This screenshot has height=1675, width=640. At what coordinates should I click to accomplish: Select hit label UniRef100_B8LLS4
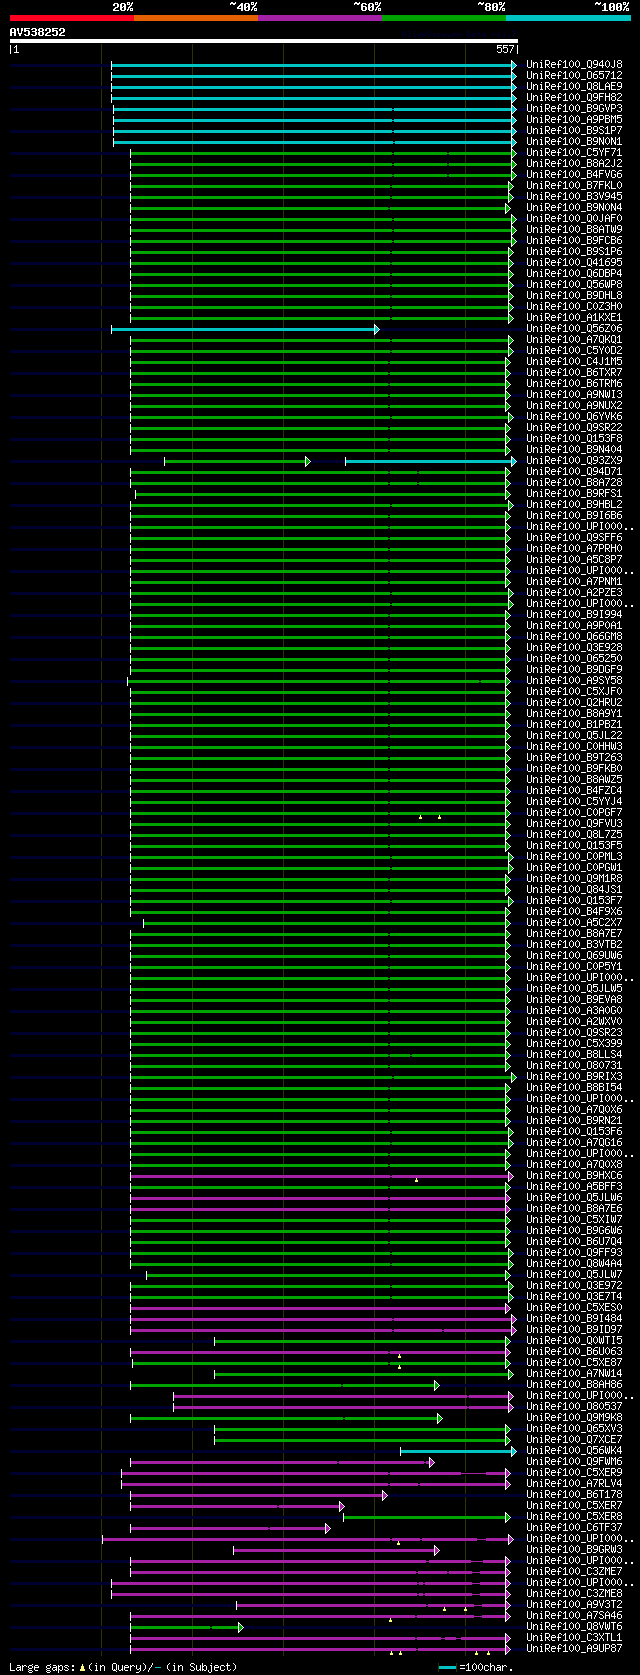coord(574,1054)
